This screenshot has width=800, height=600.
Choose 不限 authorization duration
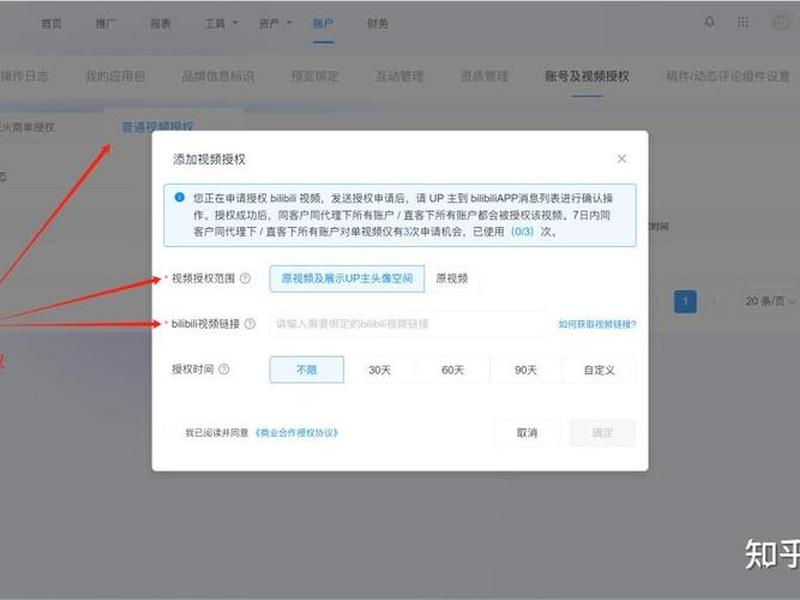307,370
